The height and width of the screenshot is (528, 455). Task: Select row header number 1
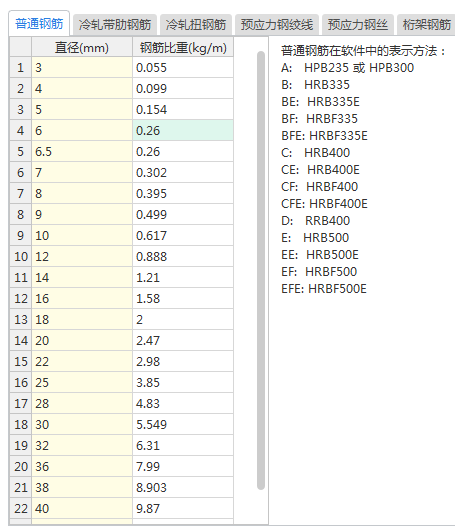pyautogui.click(x=20, y=68)
